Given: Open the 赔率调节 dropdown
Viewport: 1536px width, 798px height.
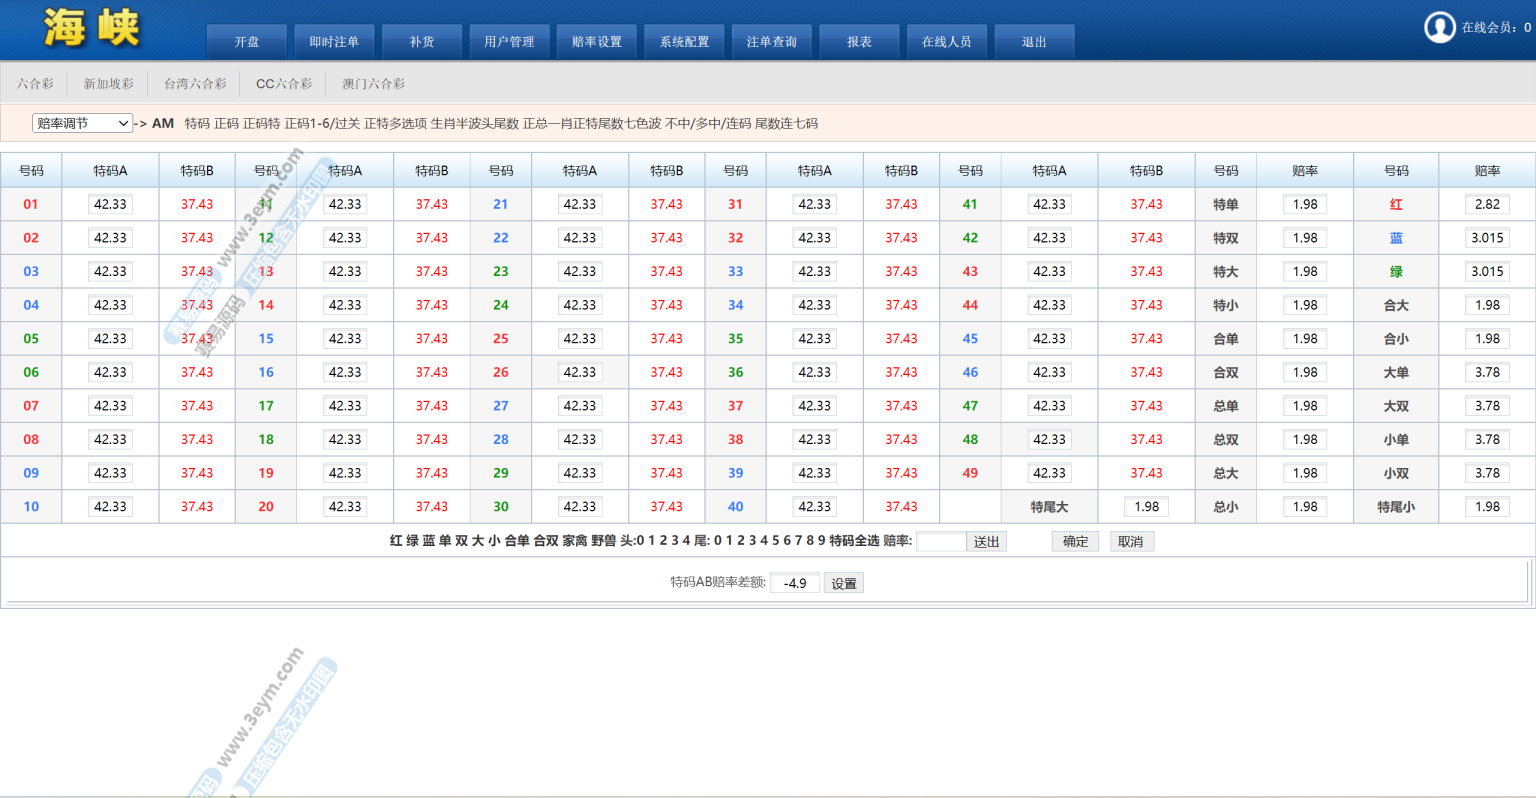Looking at the screenshot, I should point(82,123).
